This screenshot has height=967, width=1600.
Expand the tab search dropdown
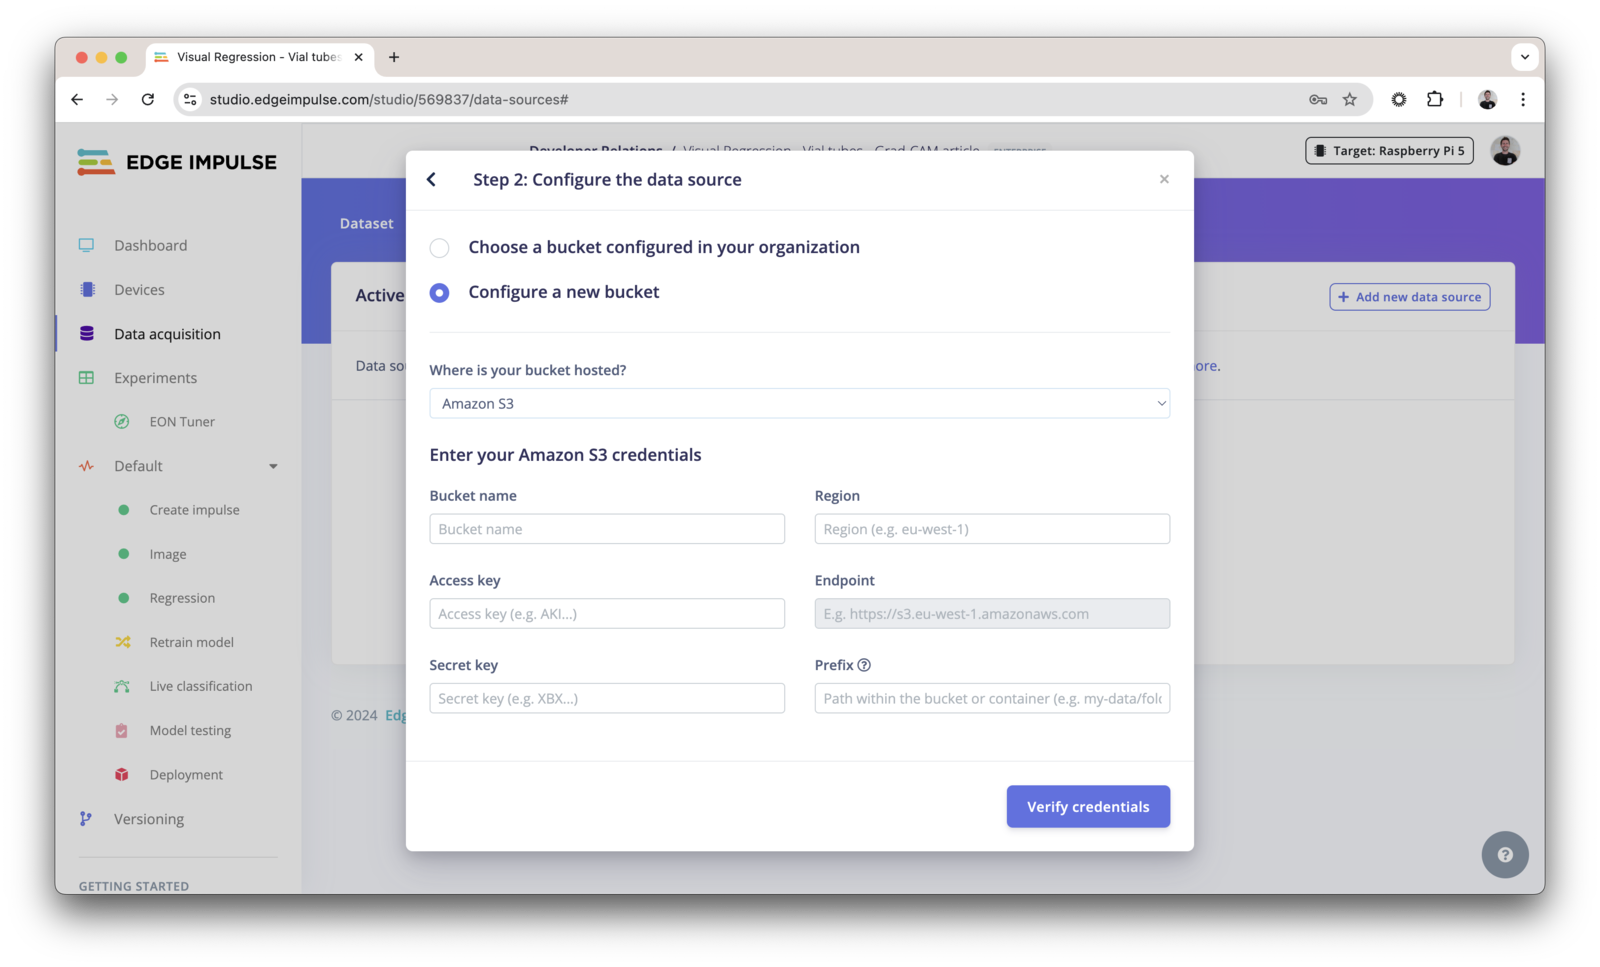pos(1524,57)
